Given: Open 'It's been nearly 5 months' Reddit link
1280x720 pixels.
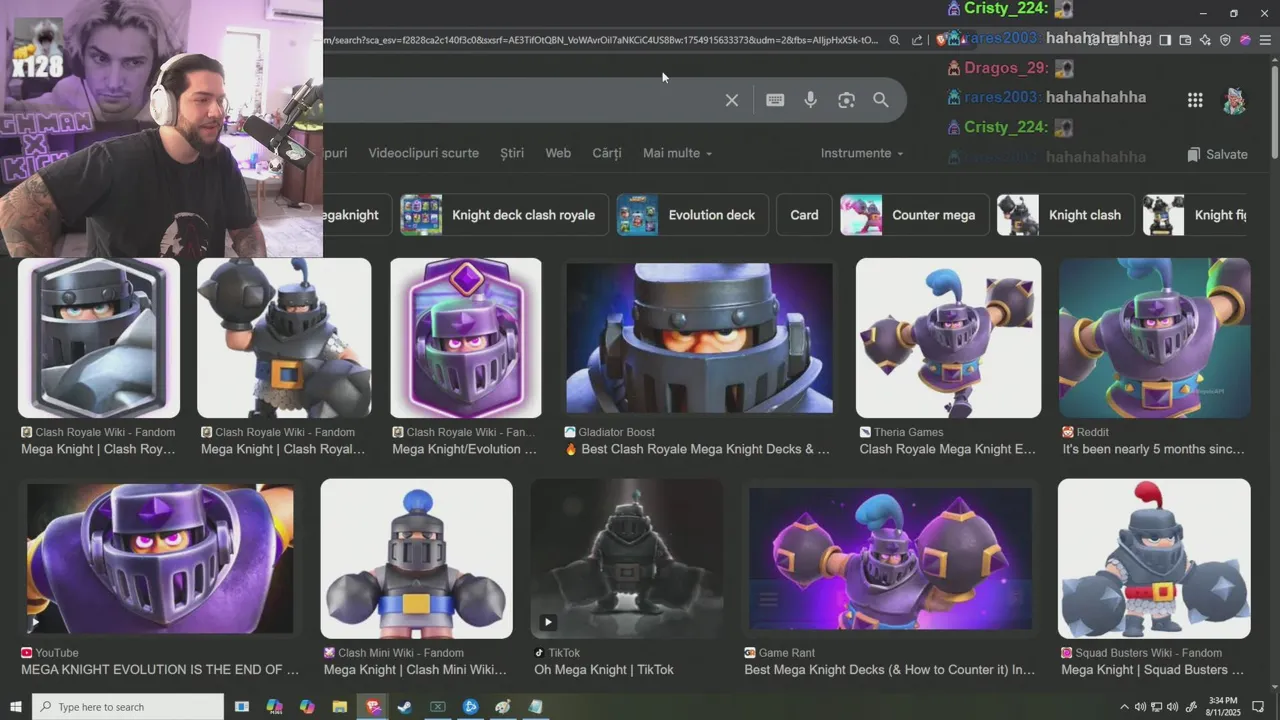Looking at the screenshot, I should (x=1153, y=449).
